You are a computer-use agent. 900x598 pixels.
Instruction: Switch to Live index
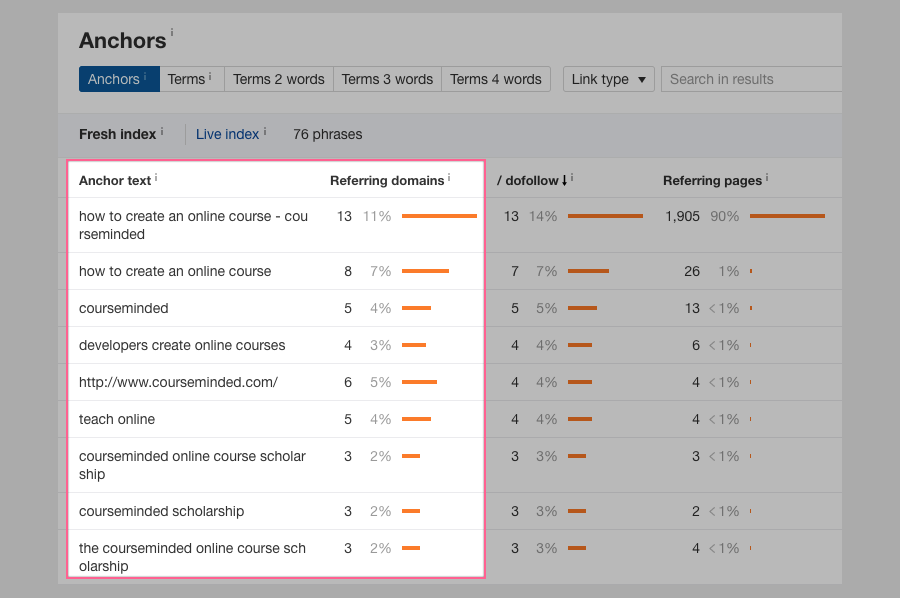[x=227, y=134]
